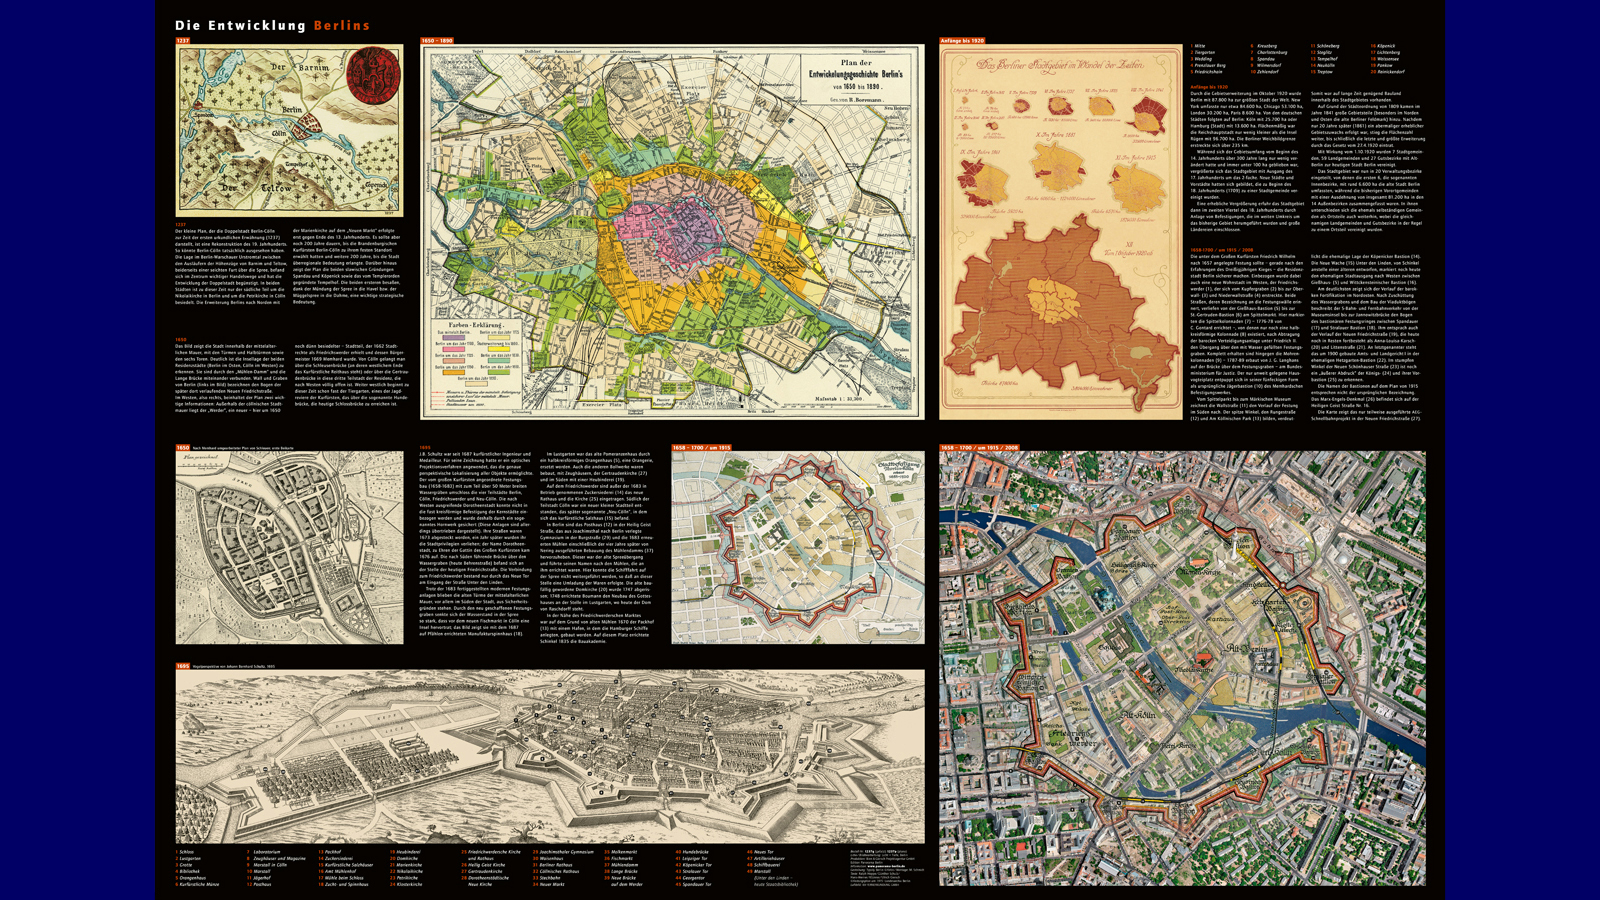The image size is (1600, 900).
Task: Click legend entry "35 Molkenmarkt"
Action: coord(621,852)
